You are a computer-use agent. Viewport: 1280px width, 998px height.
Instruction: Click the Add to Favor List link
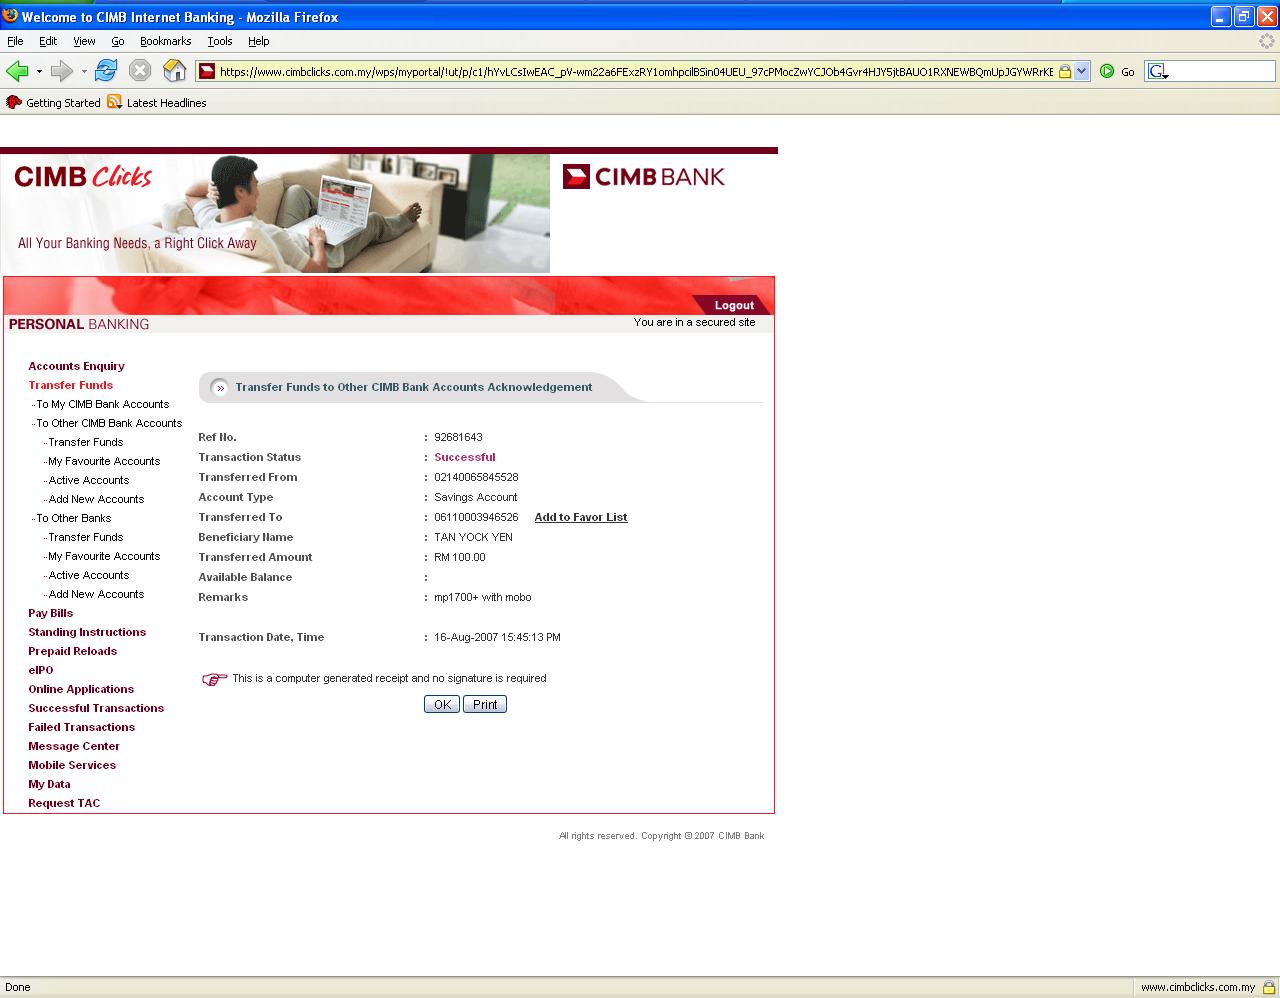point(581,517)
